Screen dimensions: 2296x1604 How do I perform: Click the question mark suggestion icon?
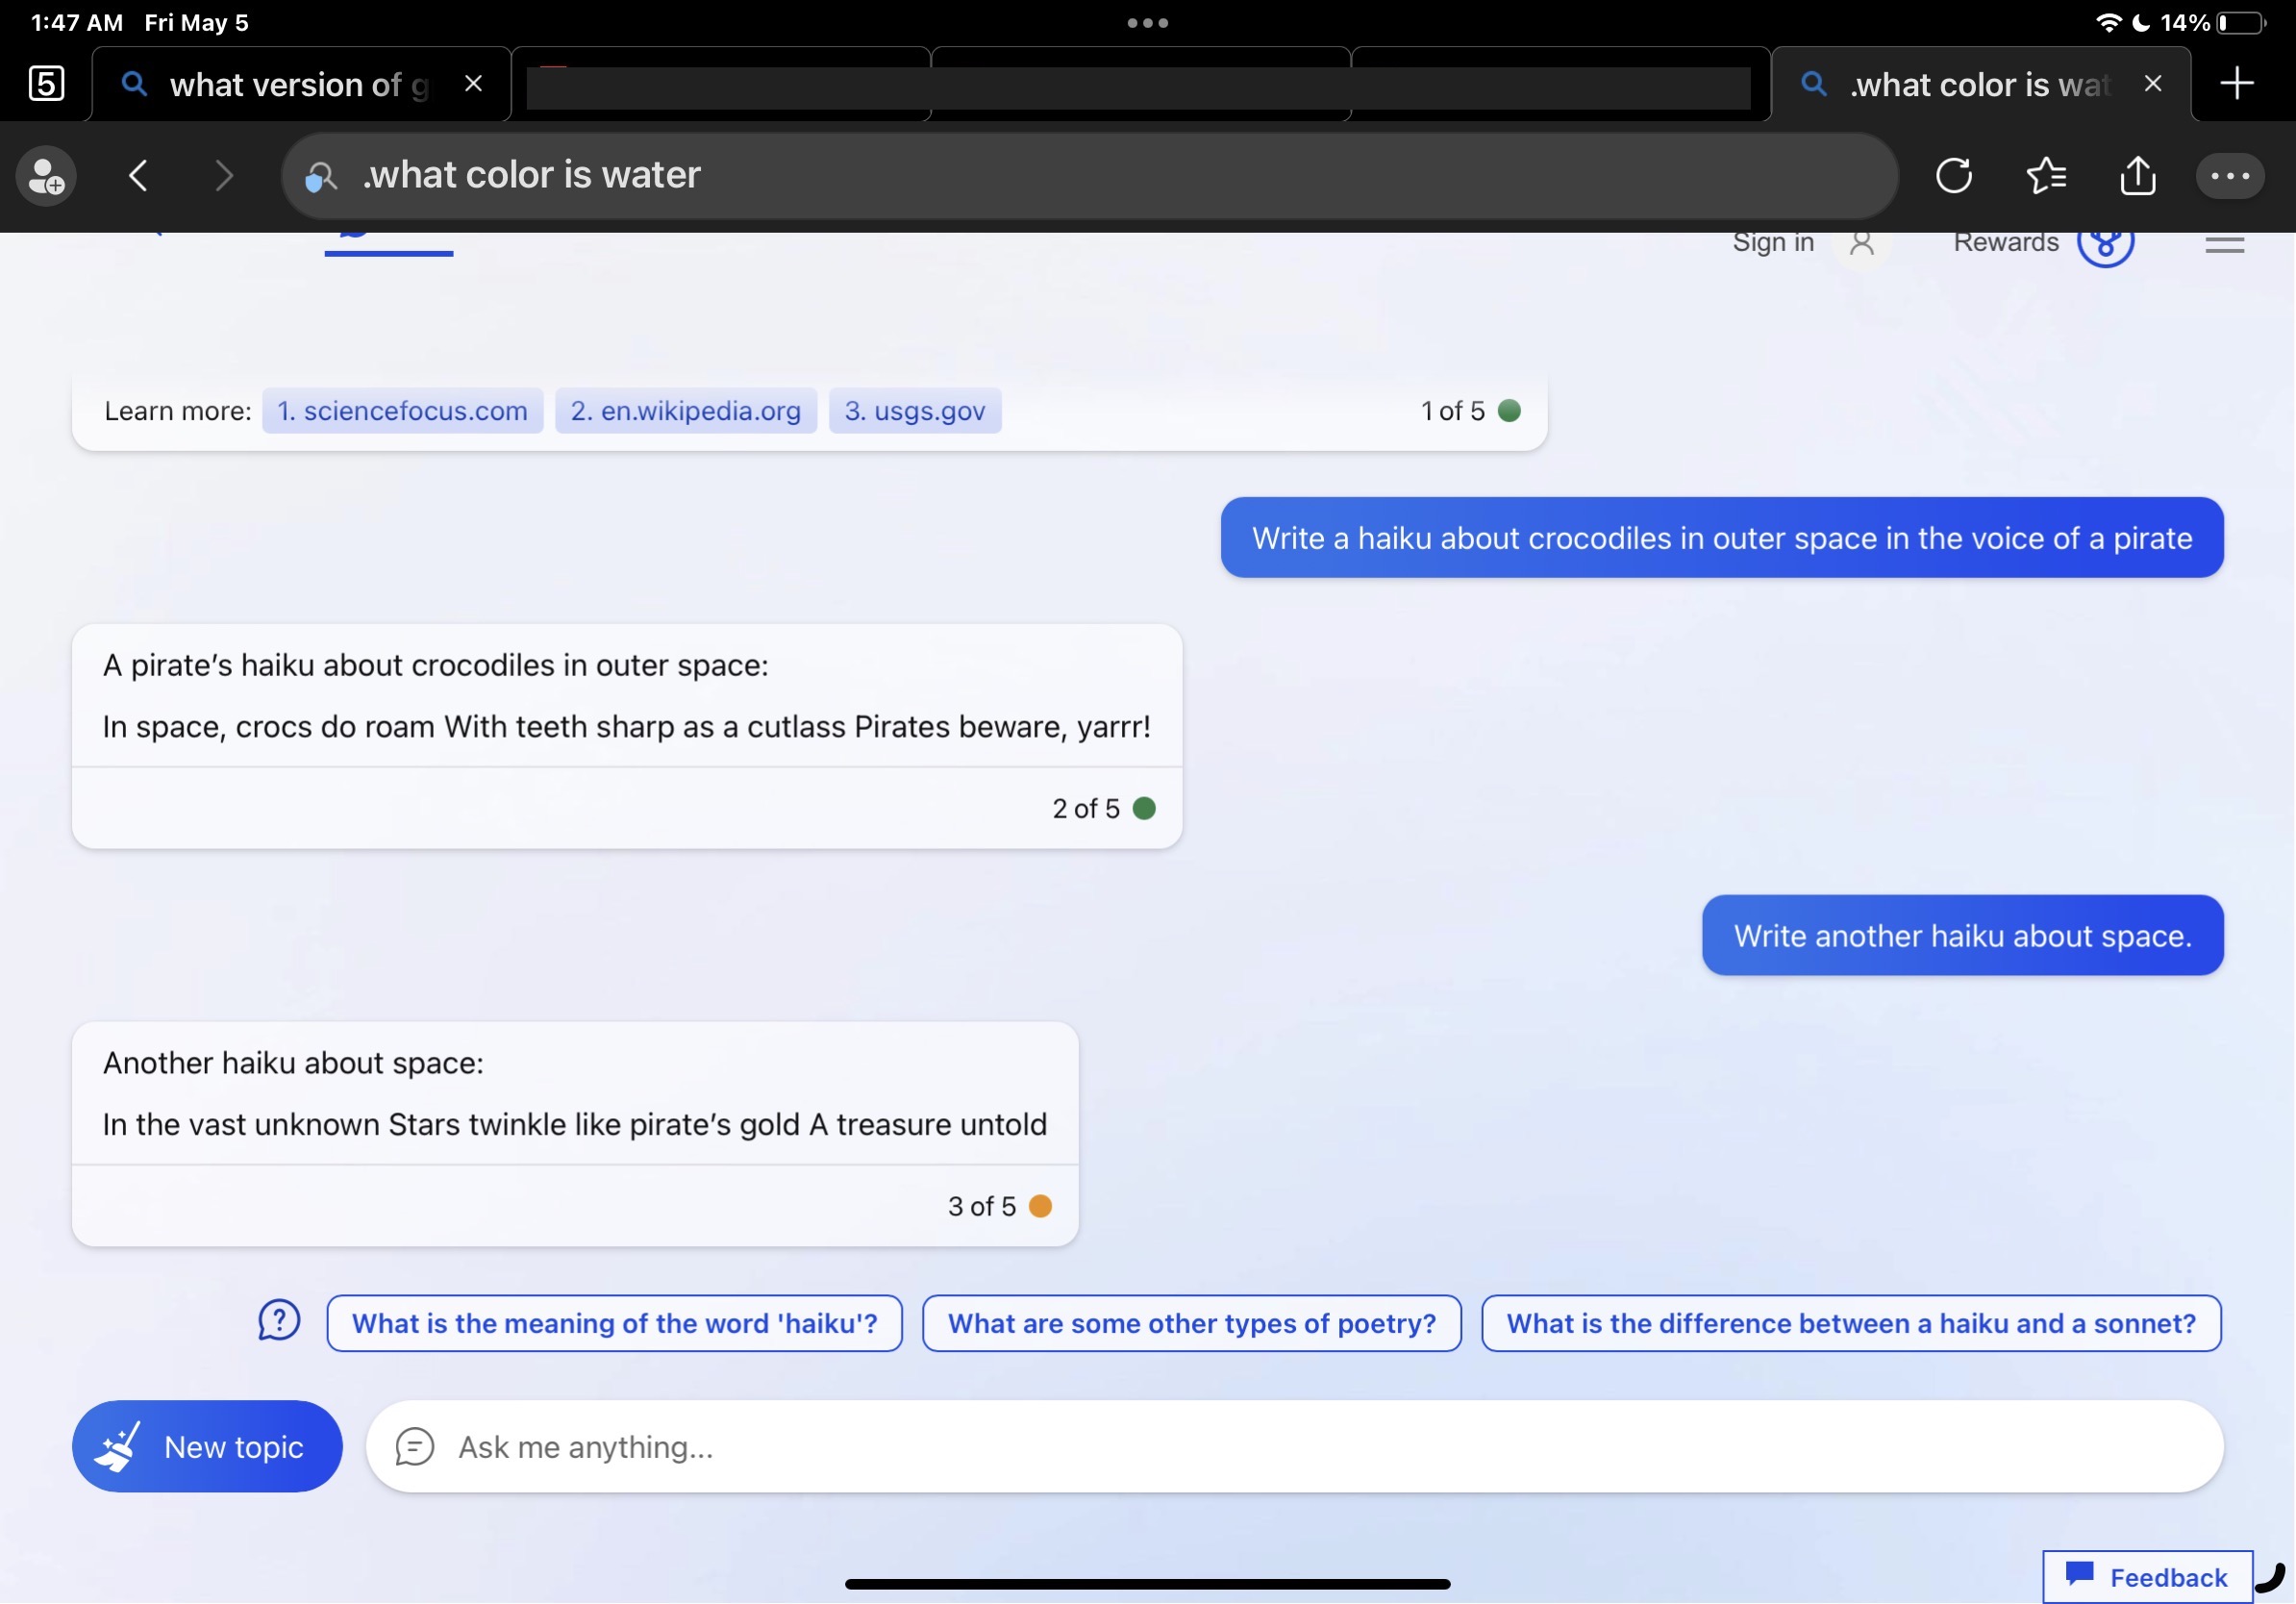[278, 1321]
